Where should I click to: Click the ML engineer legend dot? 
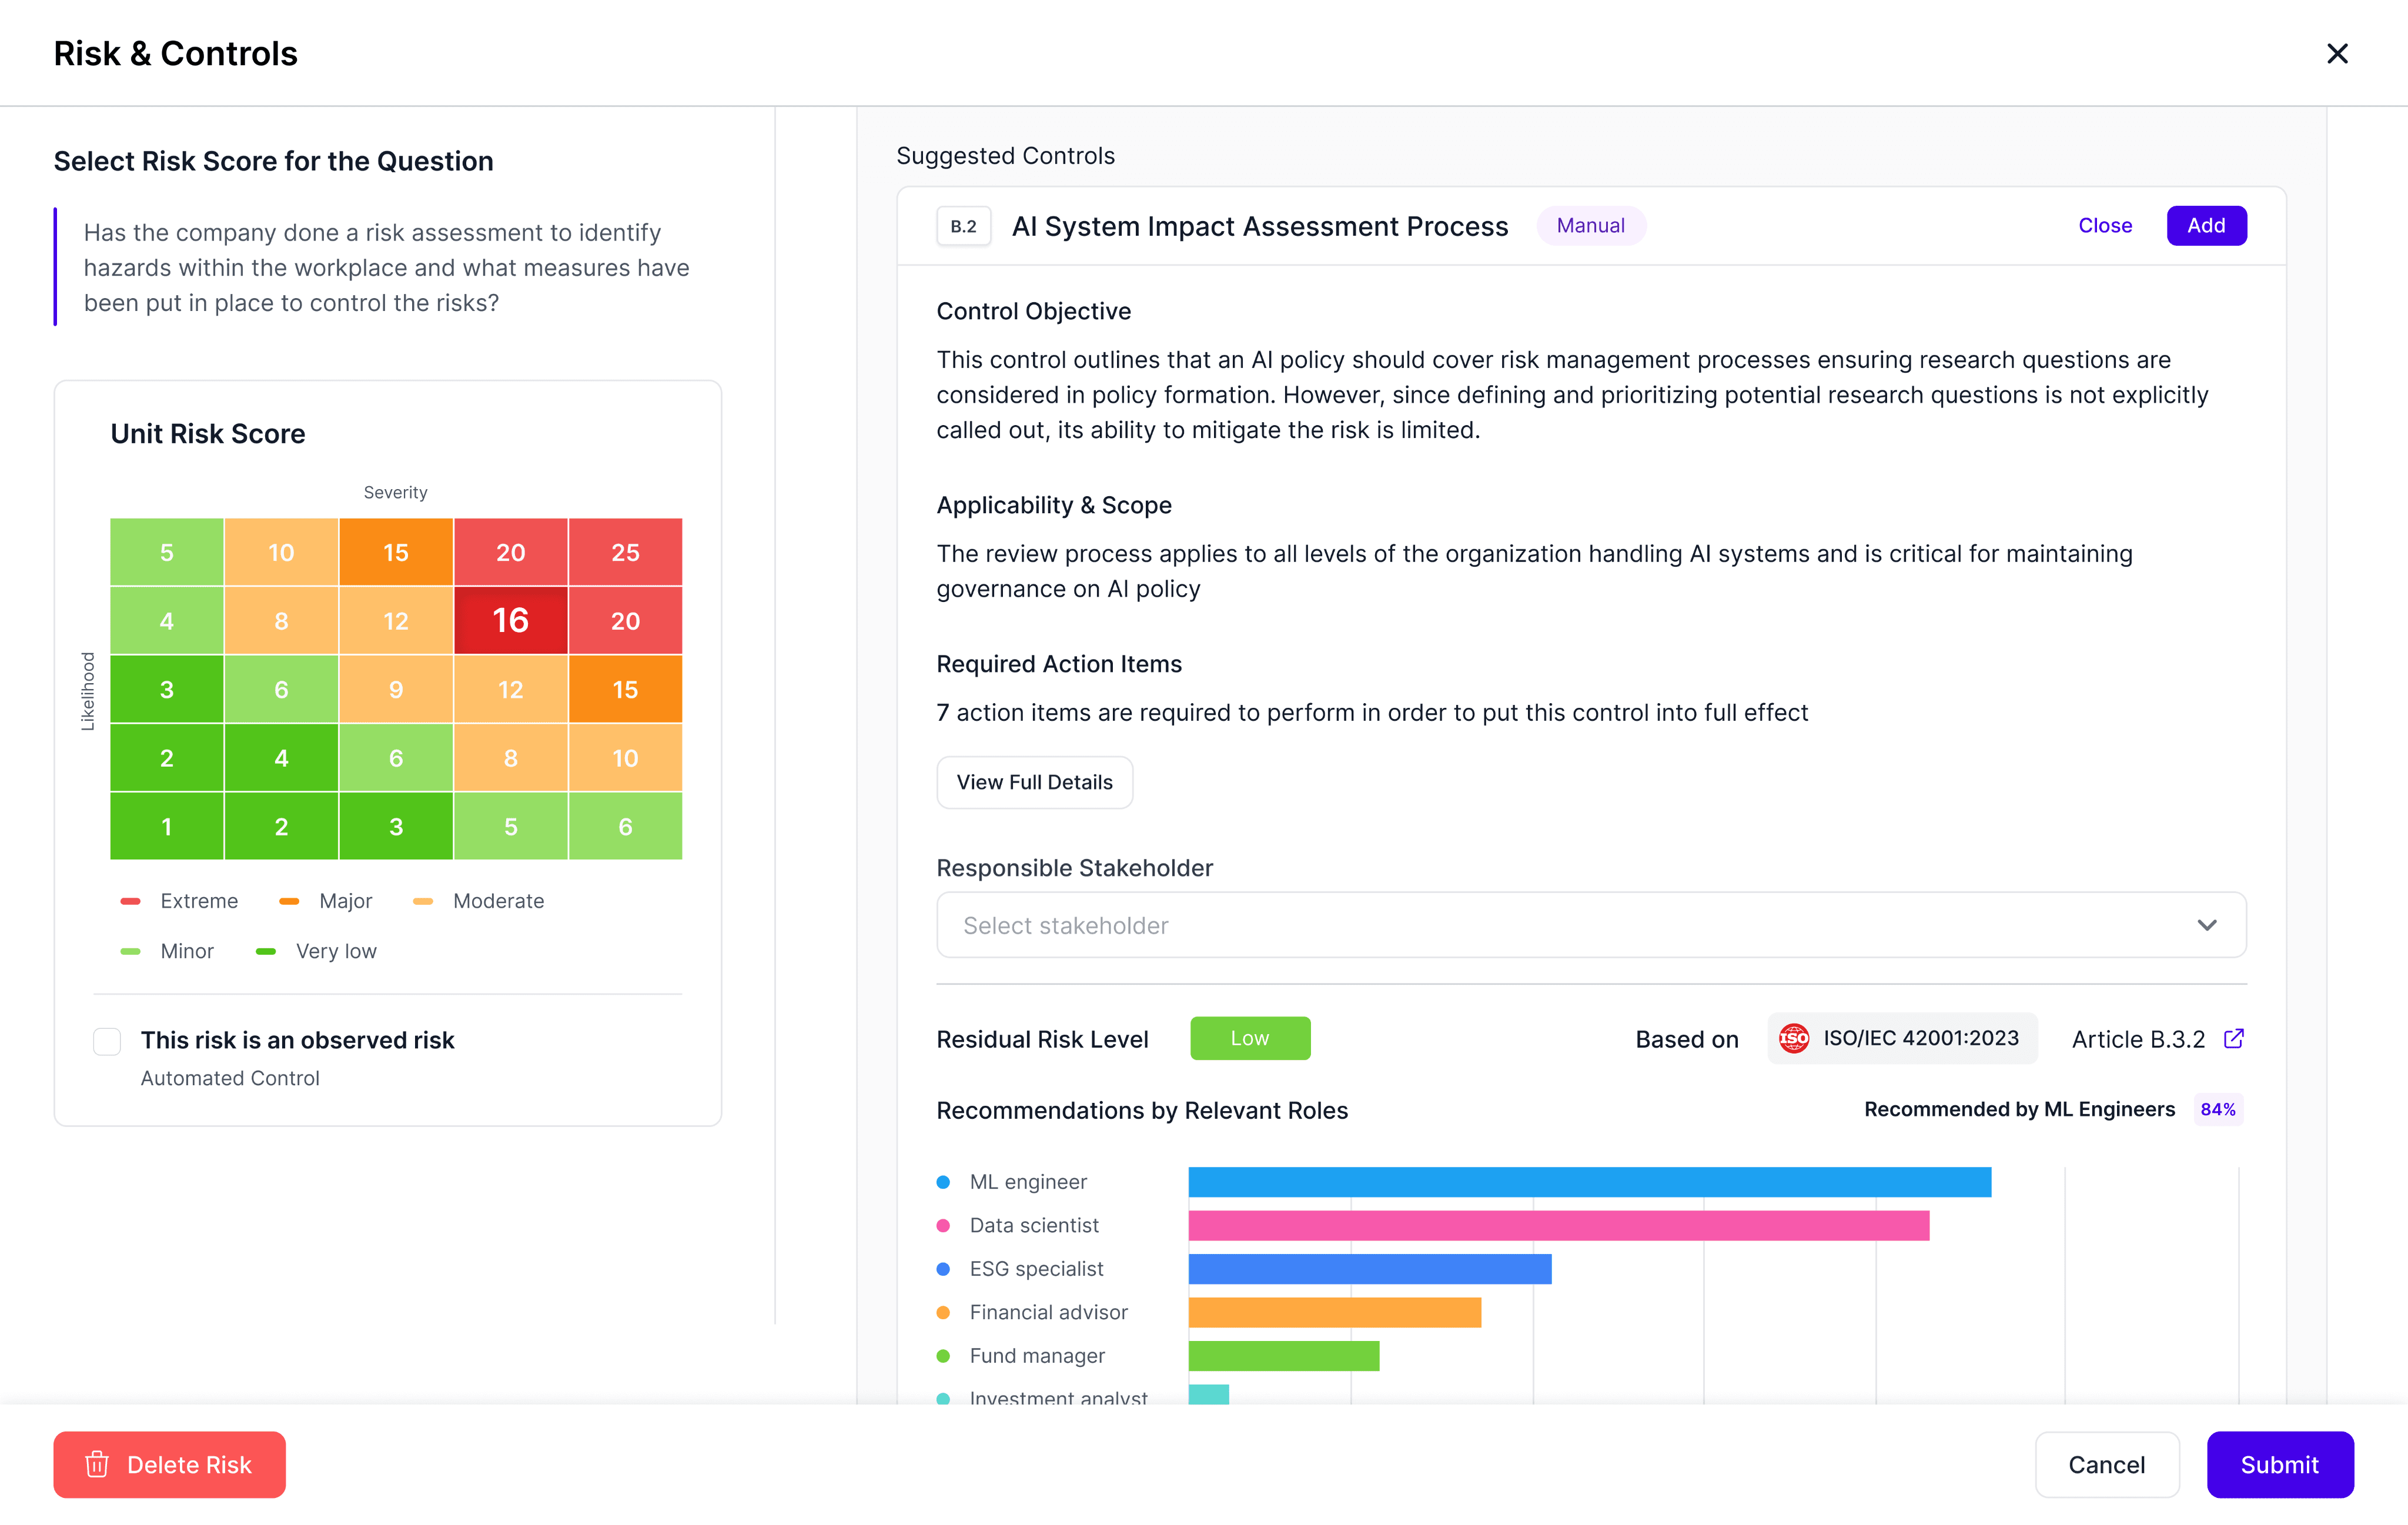click(943, 1182)
